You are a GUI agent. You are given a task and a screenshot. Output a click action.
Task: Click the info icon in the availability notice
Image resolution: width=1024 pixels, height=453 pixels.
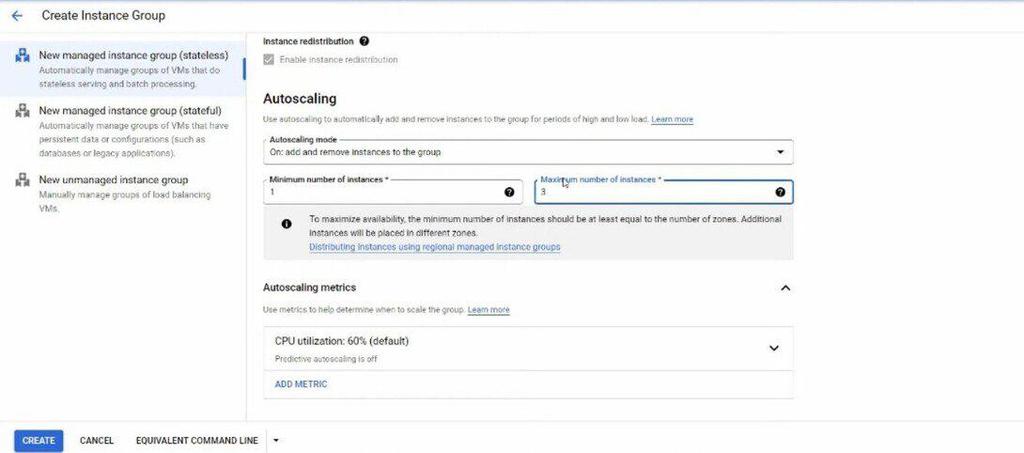click(x=286, y=225)
